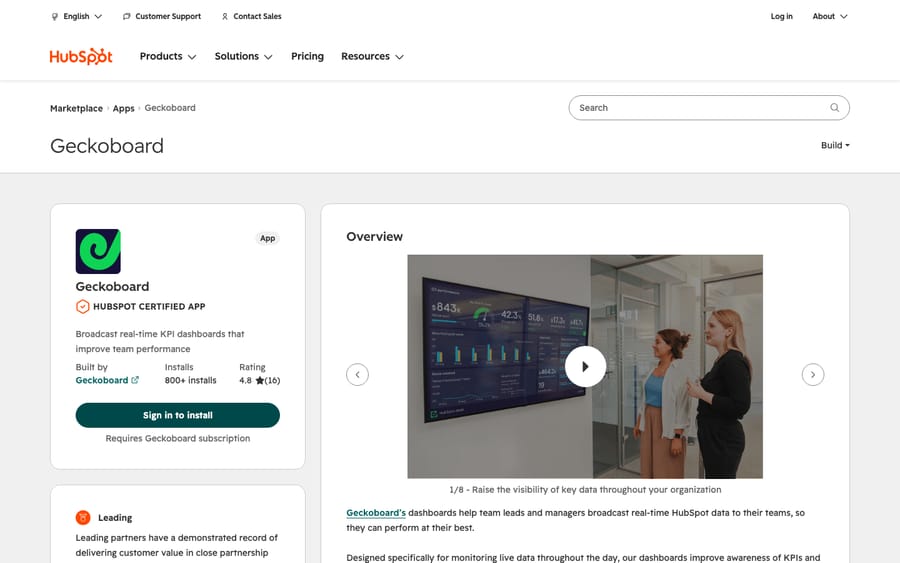
Task: Expand the Resources menu
Action: 373,56
